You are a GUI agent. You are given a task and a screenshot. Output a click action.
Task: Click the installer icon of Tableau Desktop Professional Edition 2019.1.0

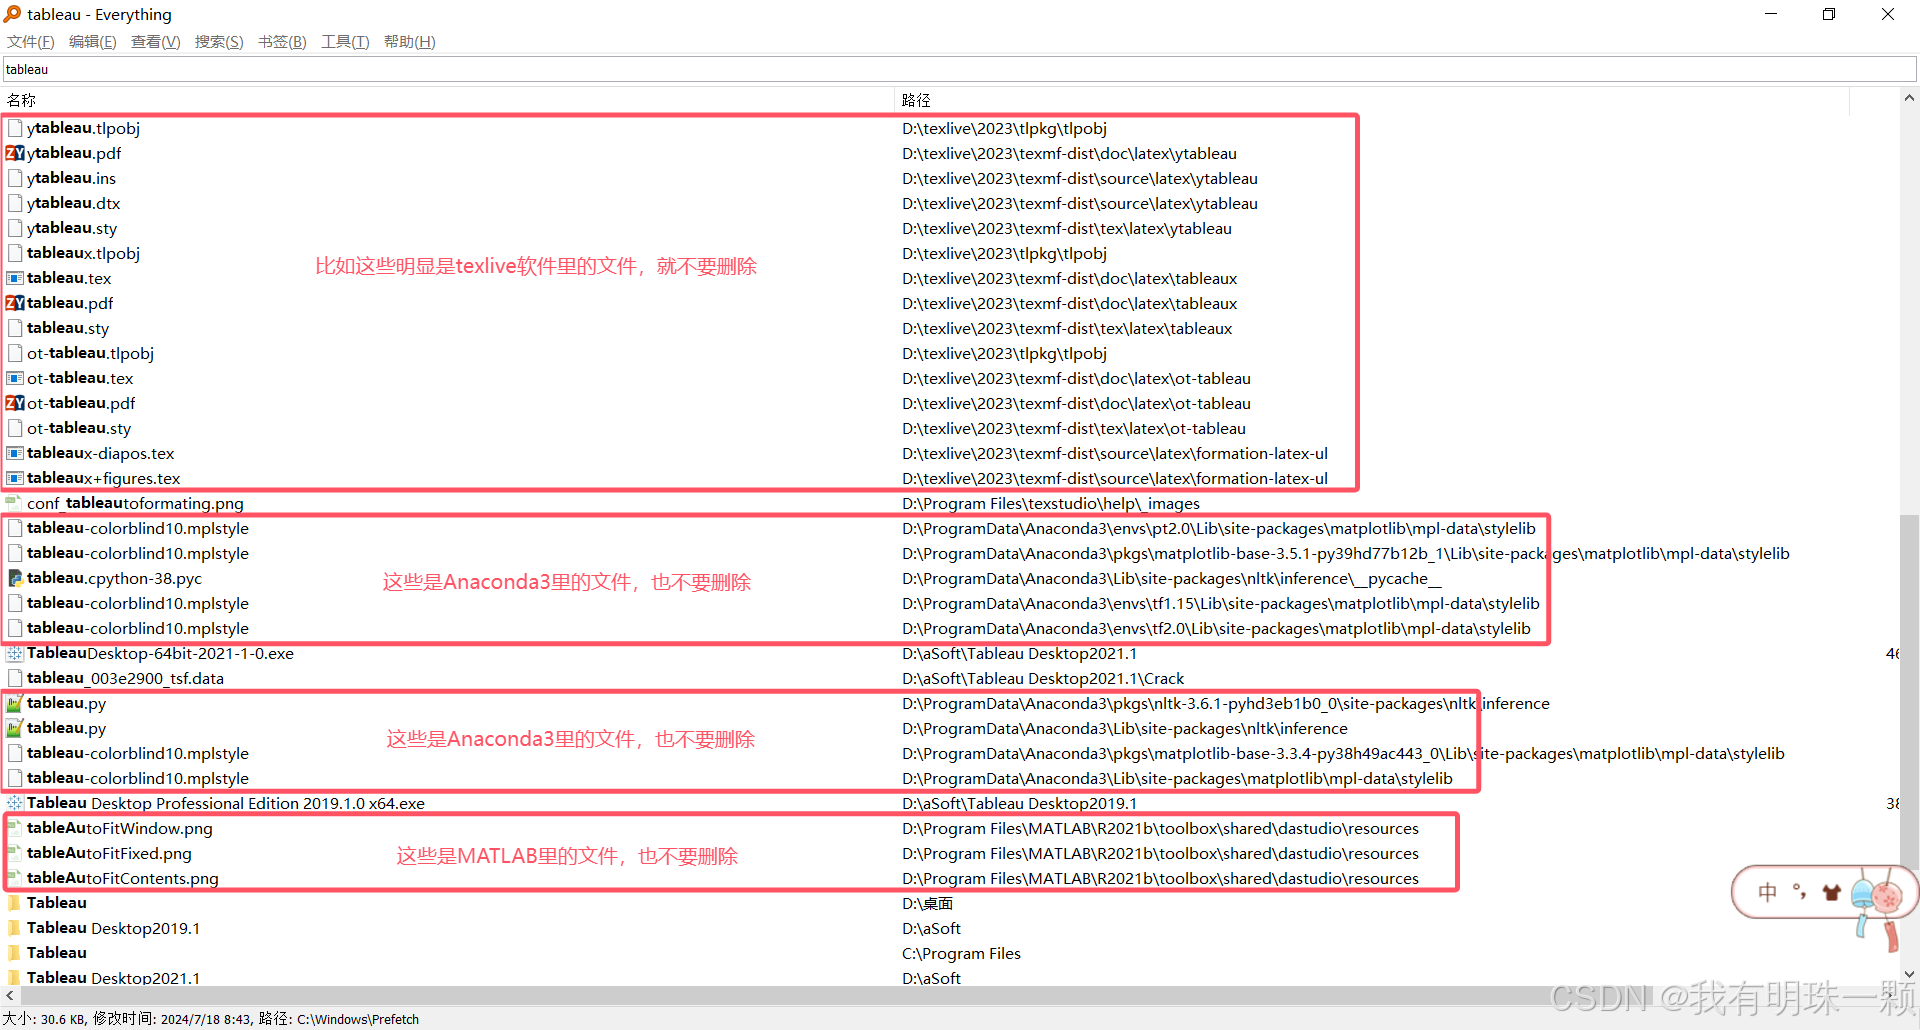coord(15,803)
